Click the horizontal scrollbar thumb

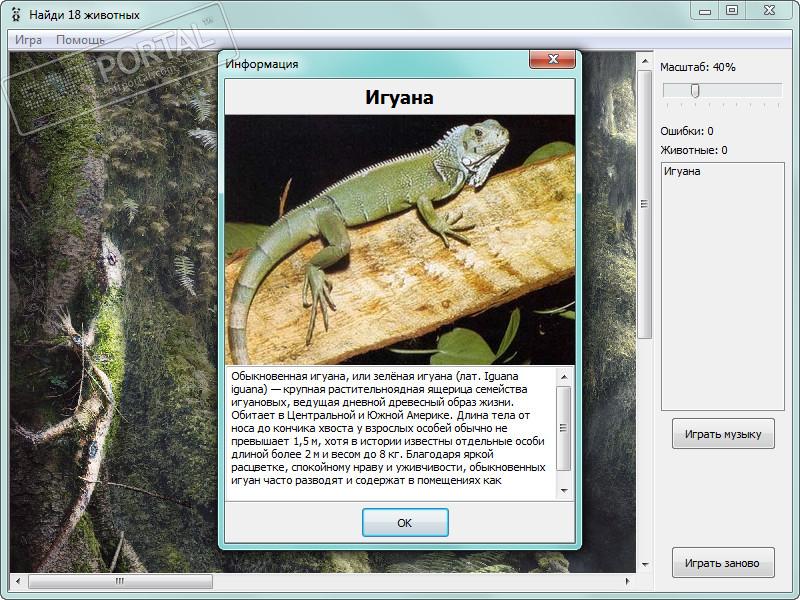[x=120, y=581]
